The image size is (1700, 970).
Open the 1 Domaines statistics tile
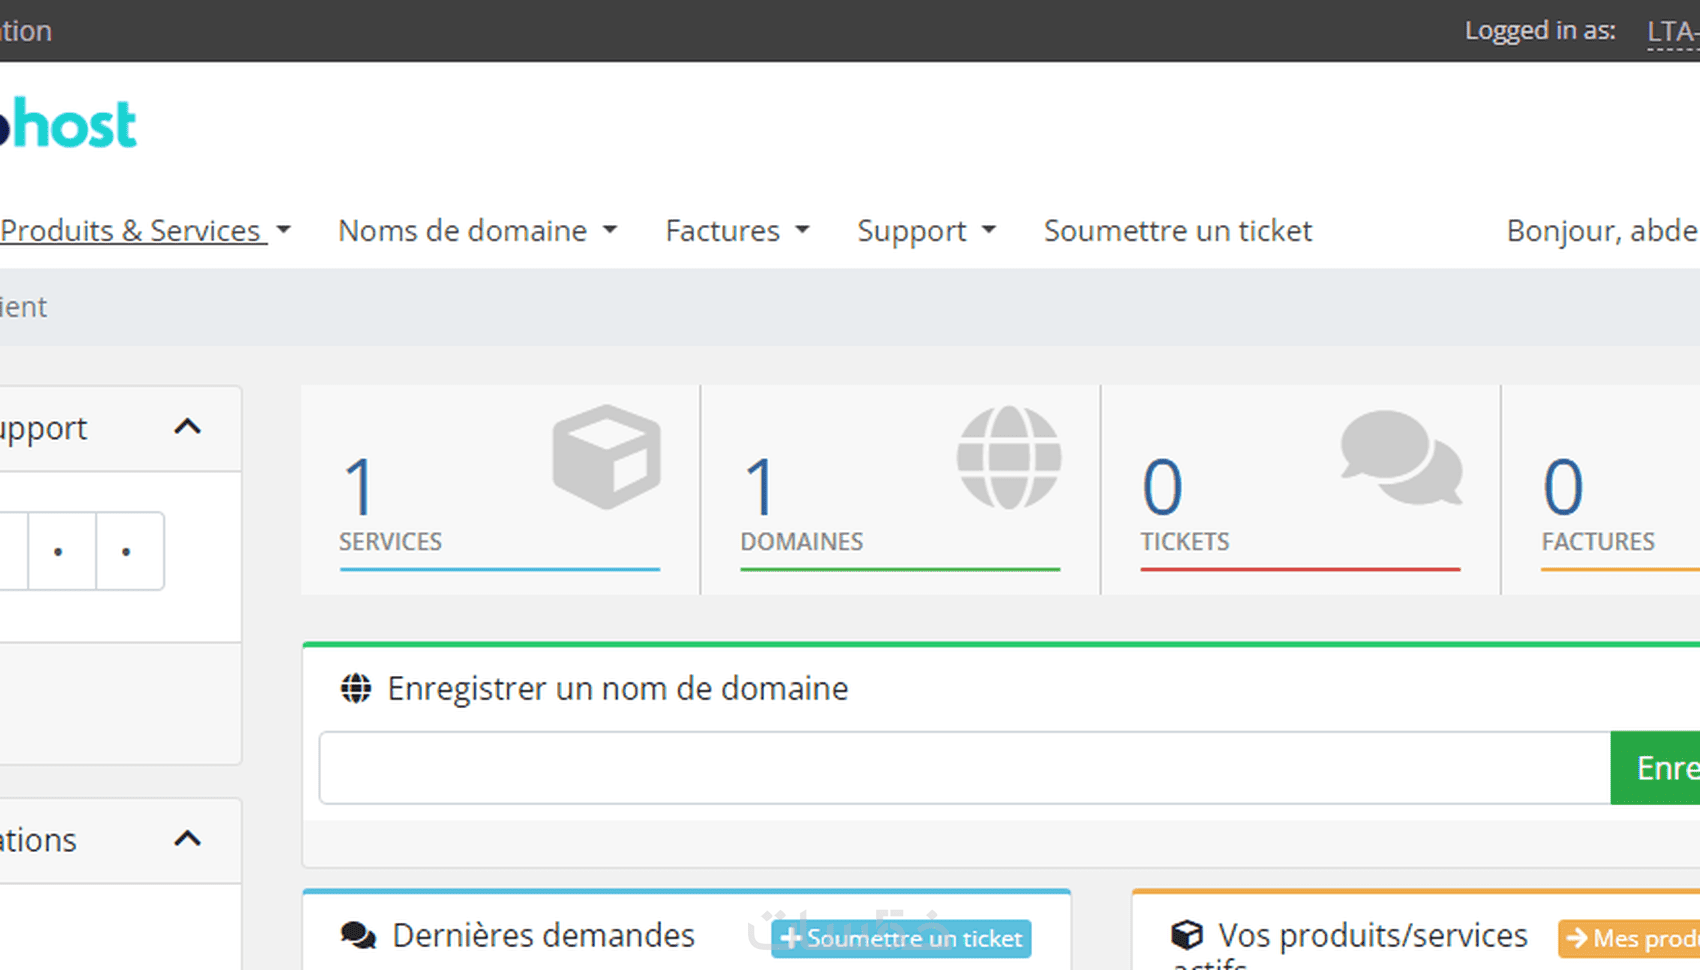click(x=900, y=490)
